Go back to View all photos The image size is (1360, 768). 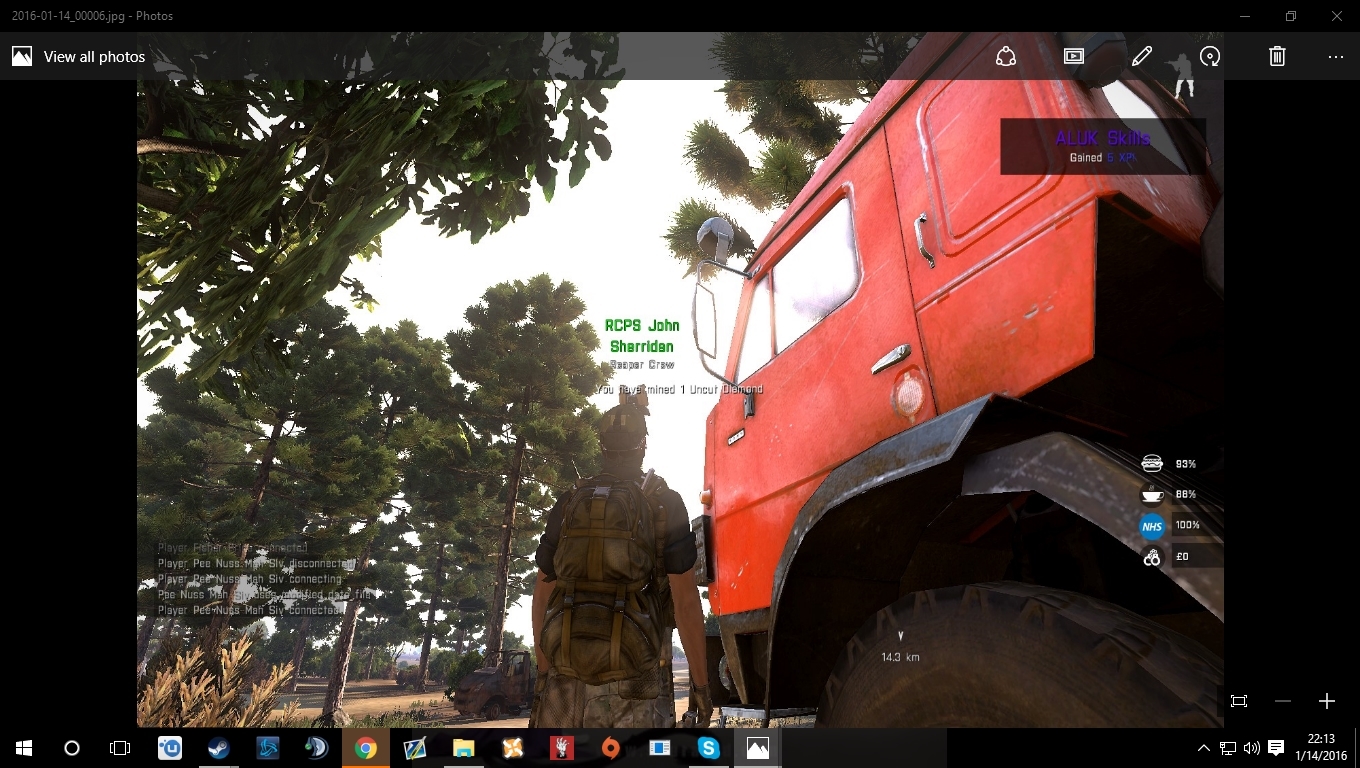click(79, 57)
